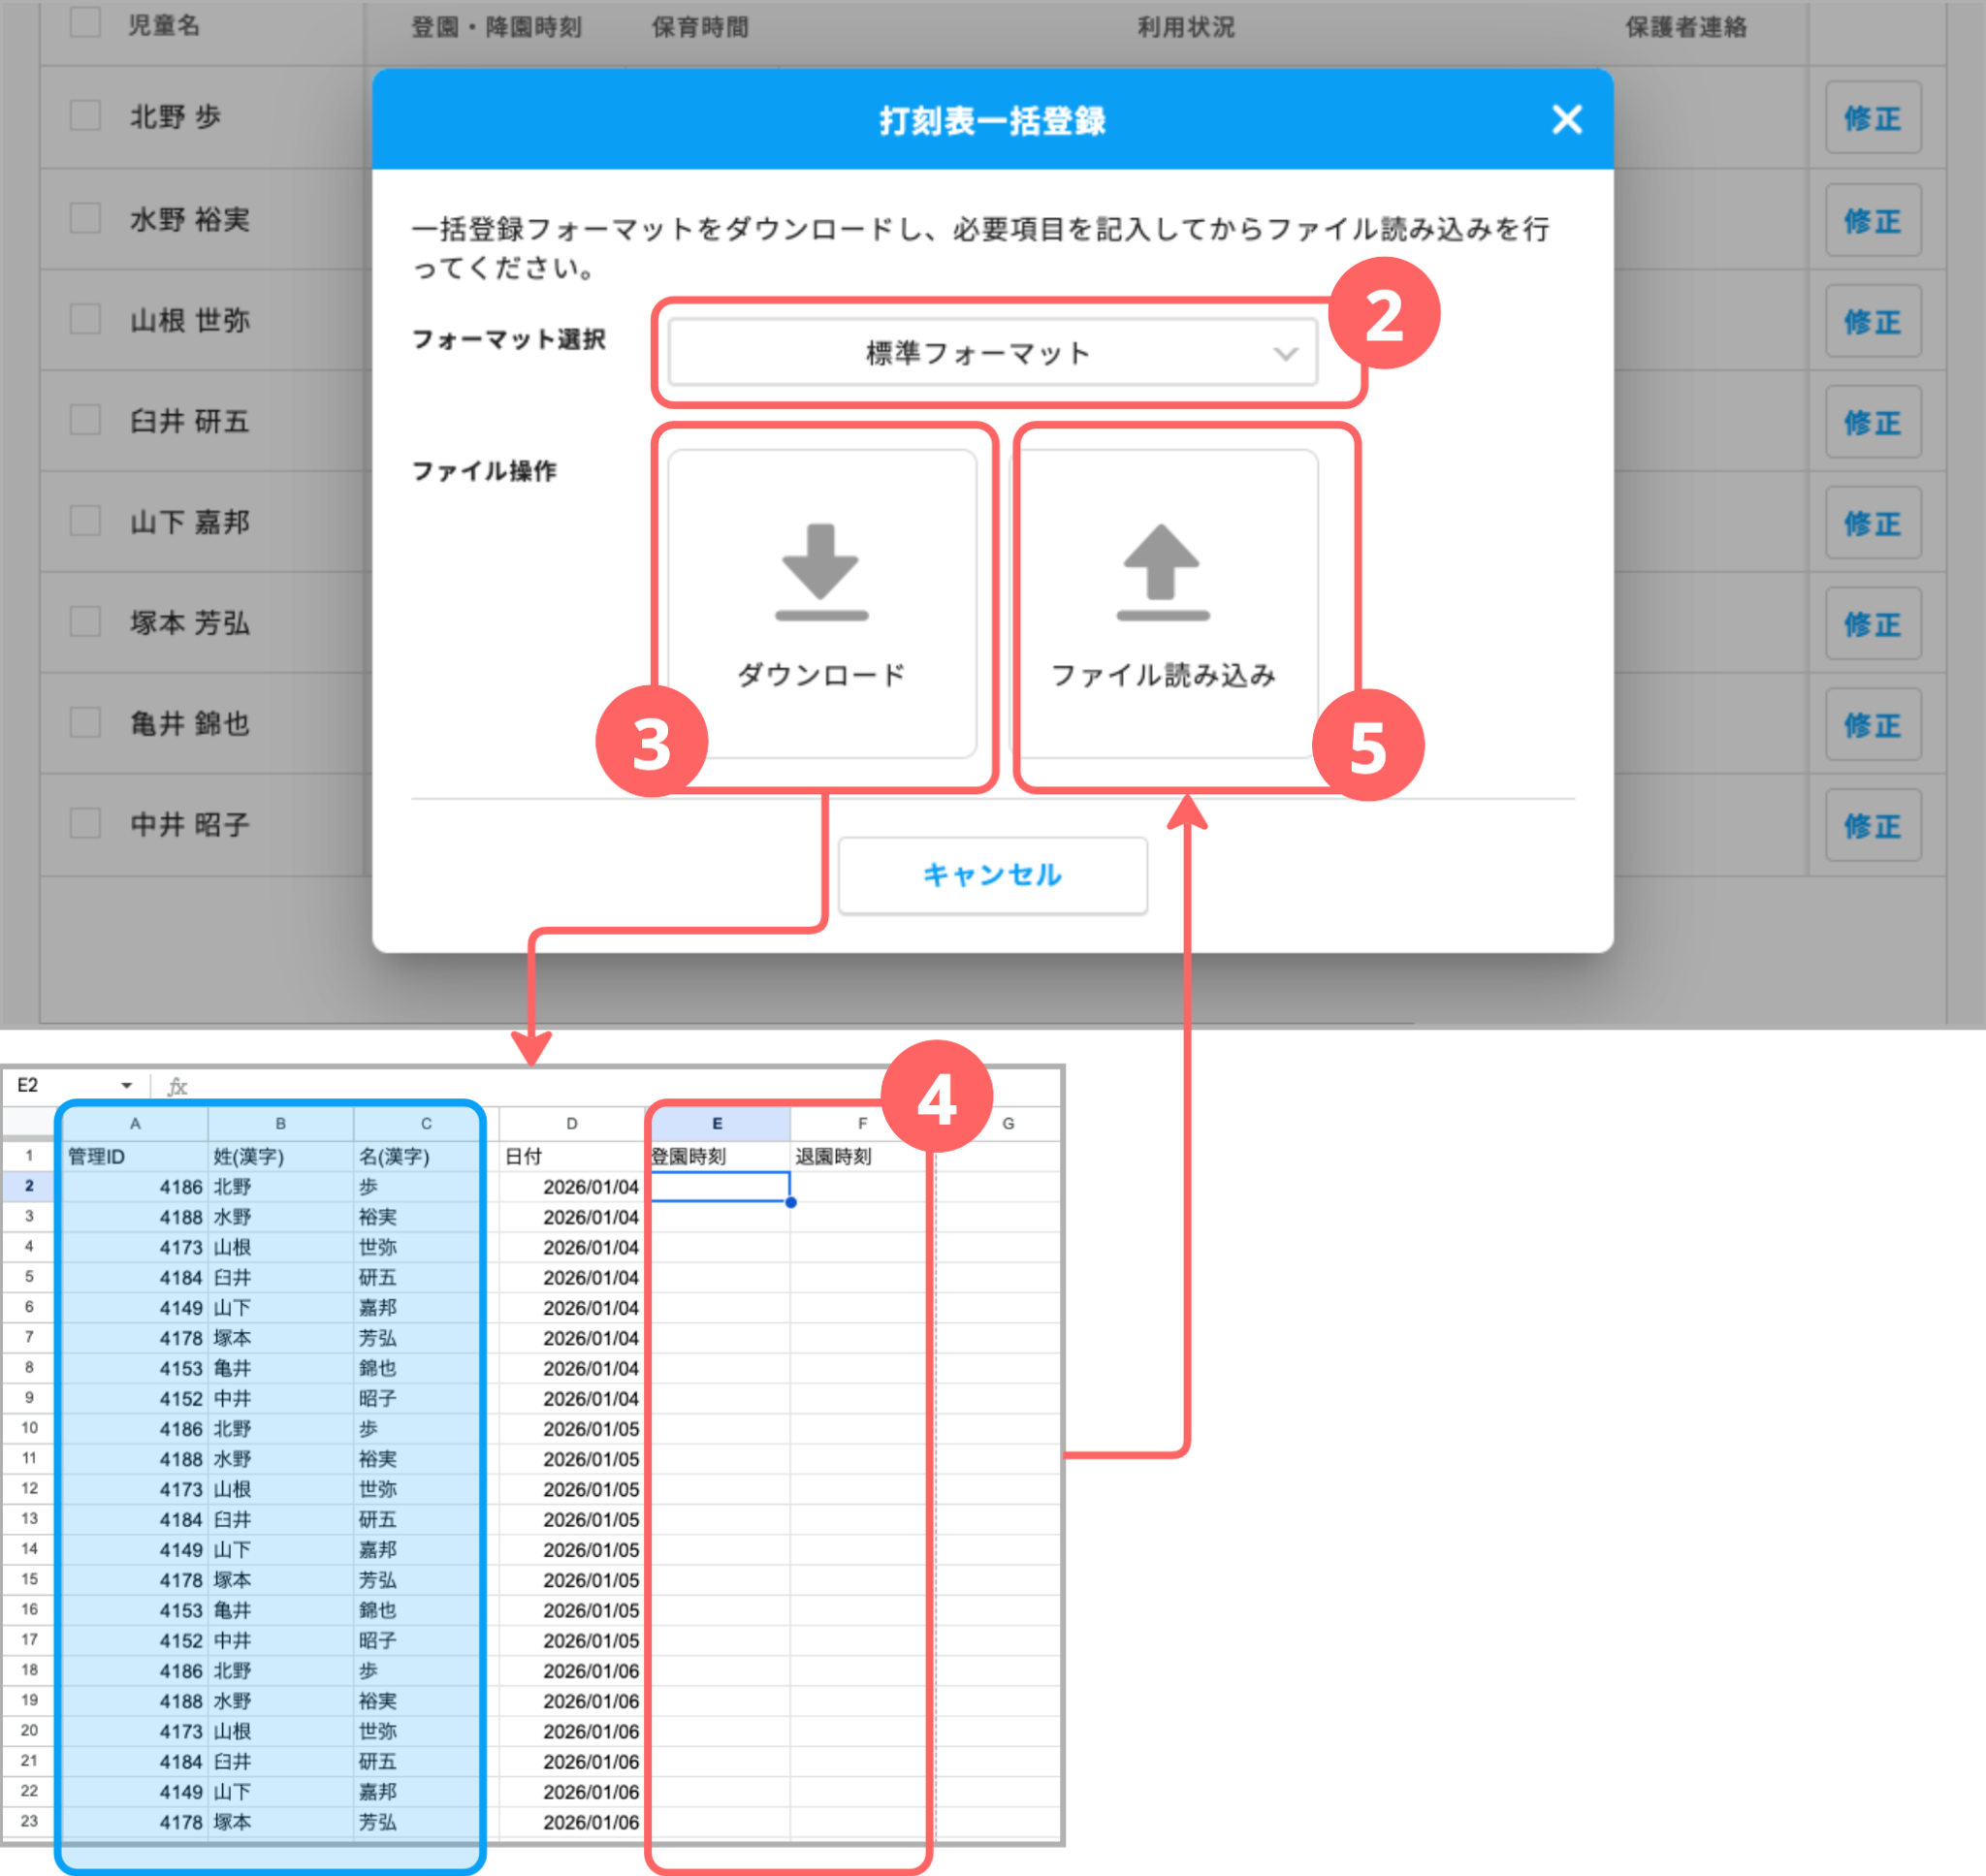Check the box next to 亀井 錦也

click(x=85, y=722)
